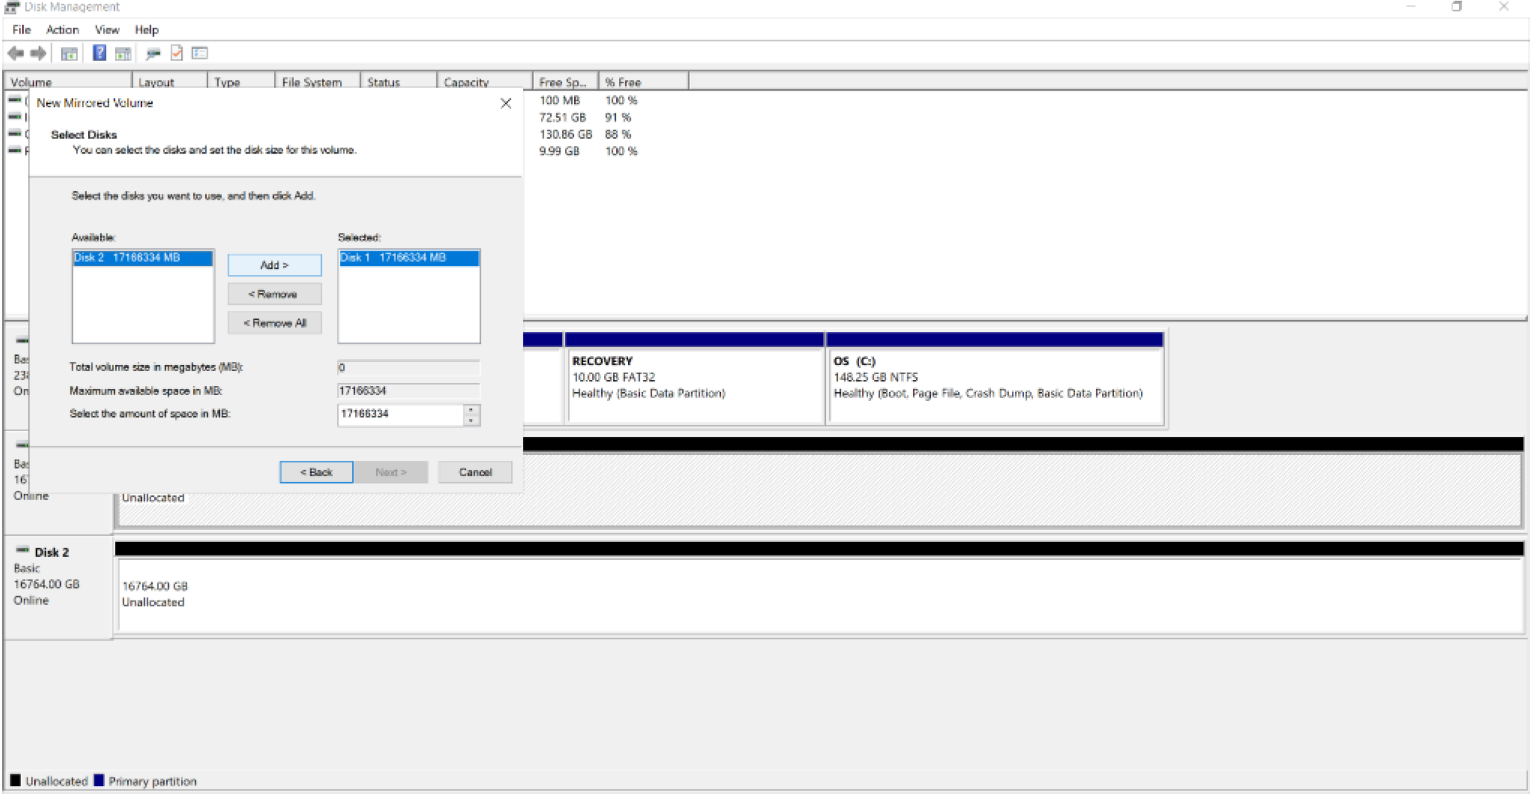Click the Forward arrow toolbar icon
Screen dimensions: 1530x794
[39, 54]
